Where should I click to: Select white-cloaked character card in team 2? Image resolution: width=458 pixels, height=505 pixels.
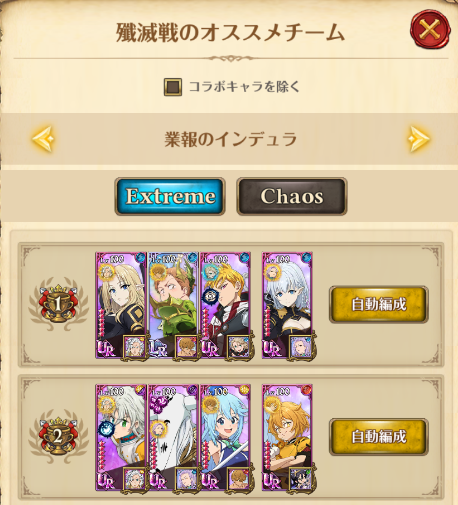[x=173, y=437]
